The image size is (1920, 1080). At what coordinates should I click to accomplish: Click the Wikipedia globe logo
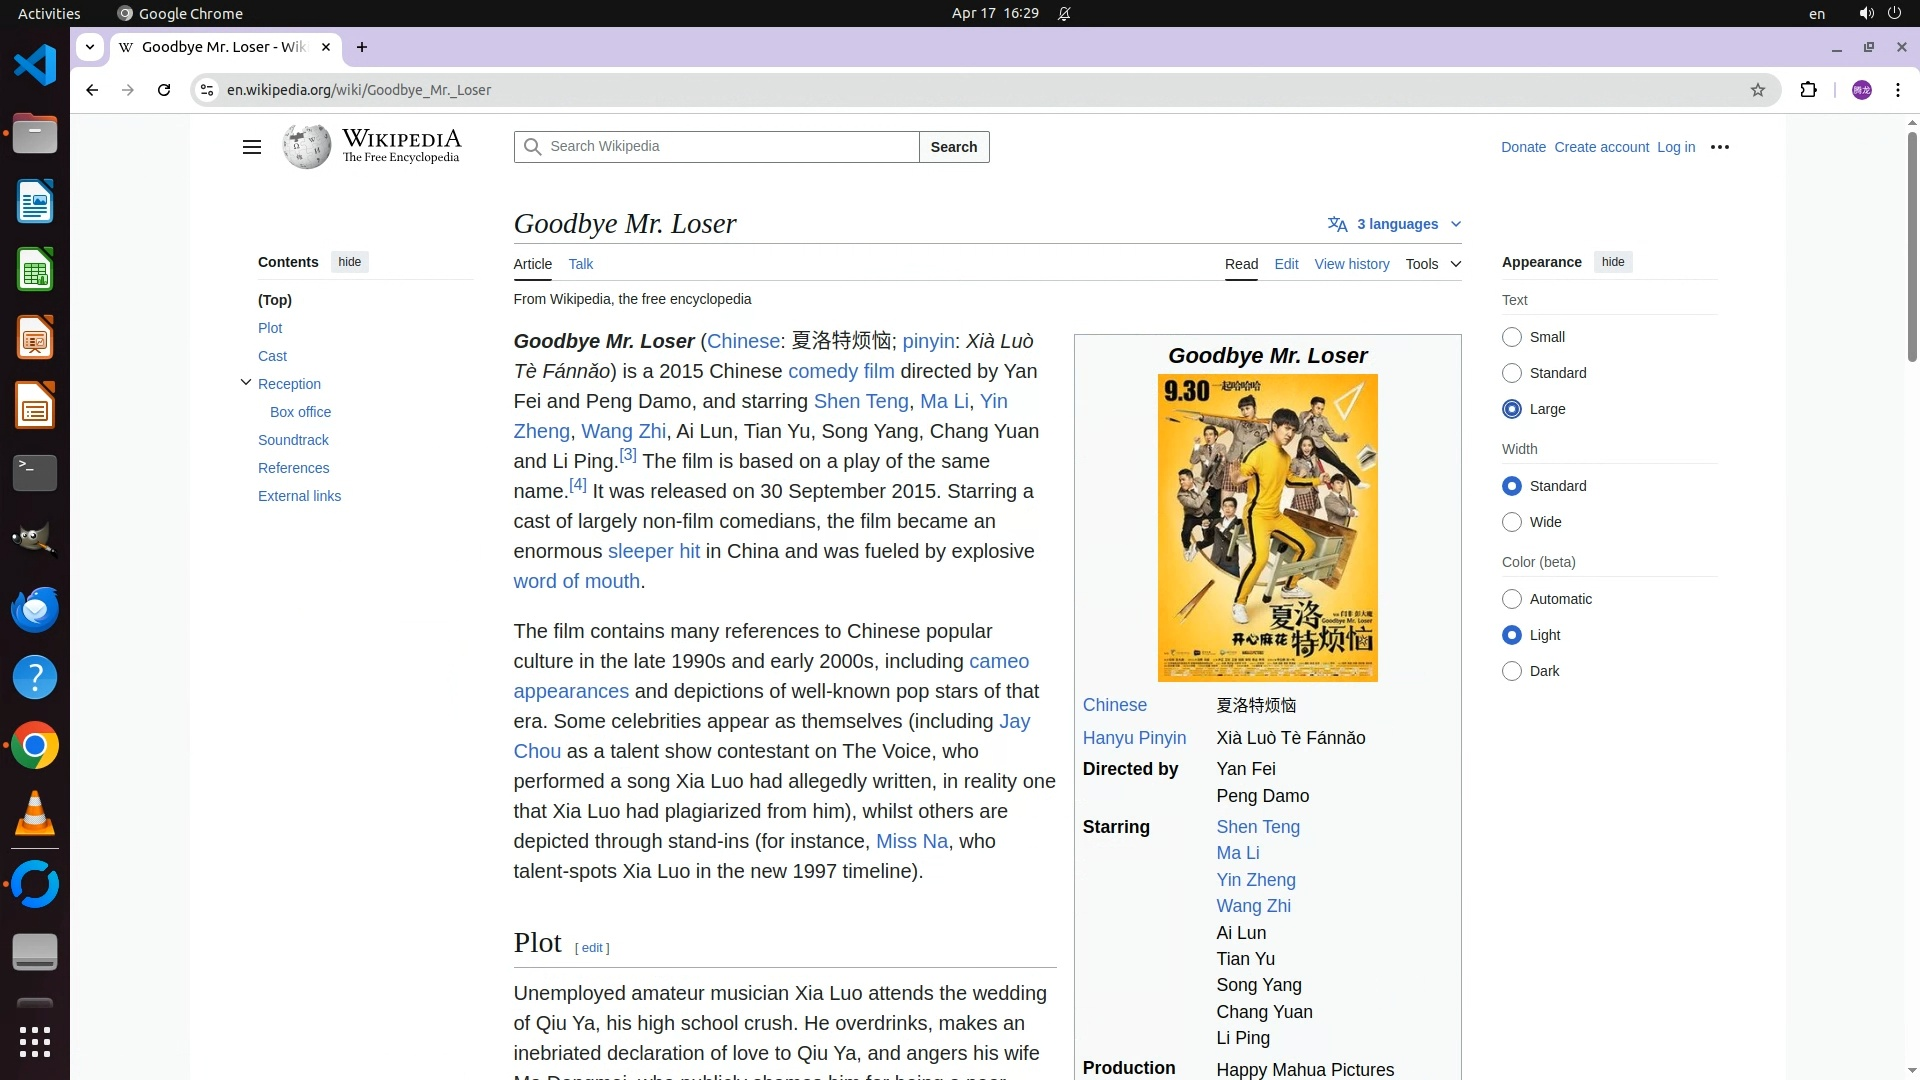click(306, 147)
